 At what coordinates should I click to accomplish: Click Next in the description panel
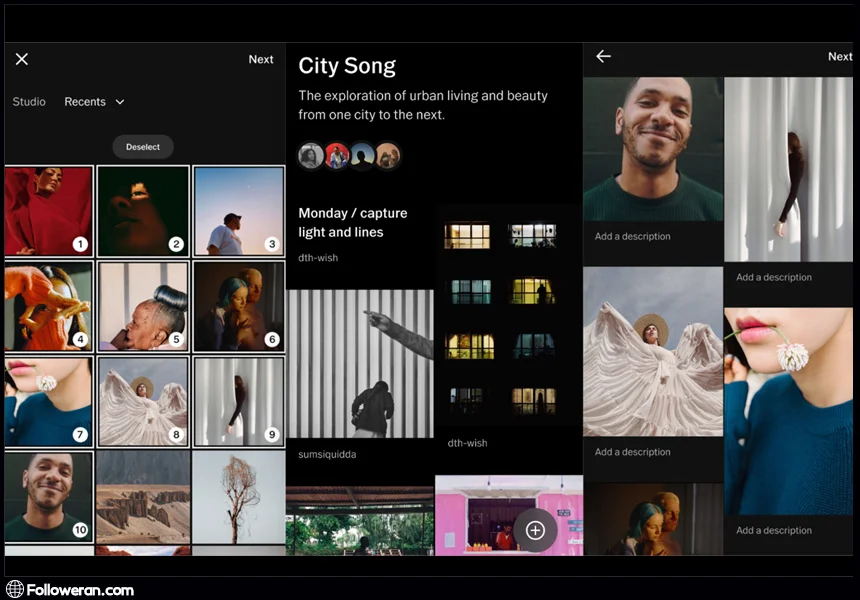[839, 57]
